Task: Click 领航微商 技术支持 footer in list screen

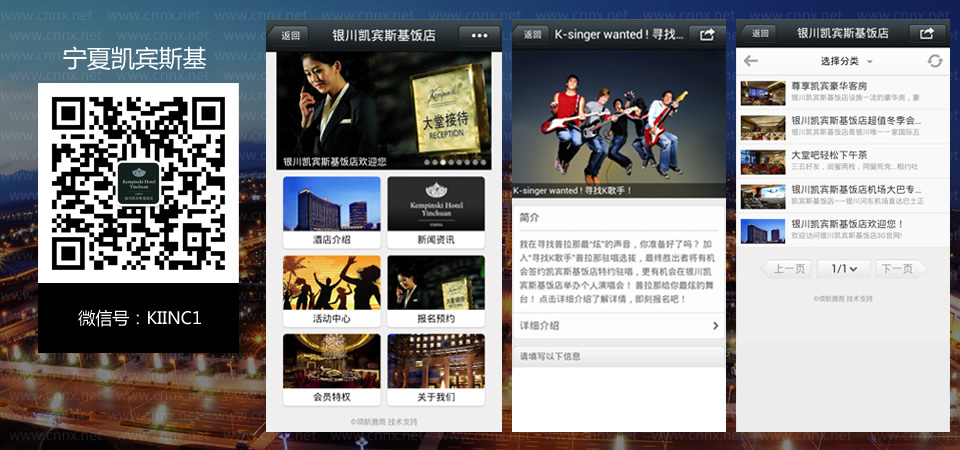Action: click(843, 299)
